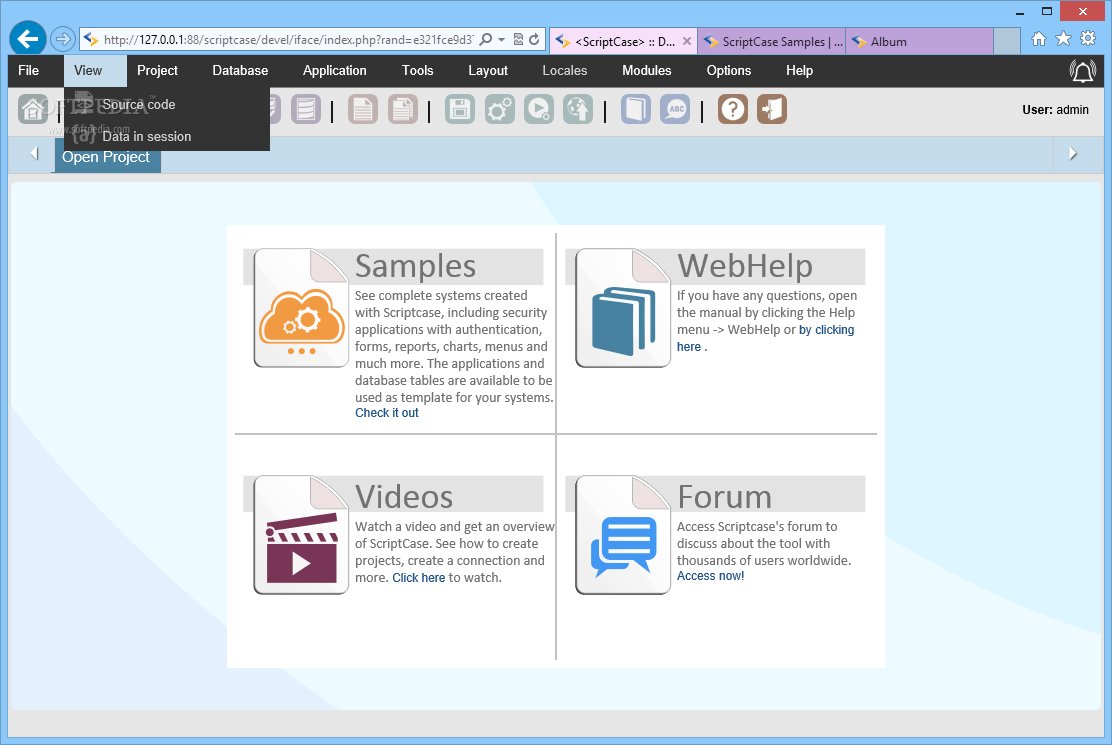Switch to ScriptCase Samples browser tab
The width and height of the screenshot is (1112, 745).
(x=772, y=42)
